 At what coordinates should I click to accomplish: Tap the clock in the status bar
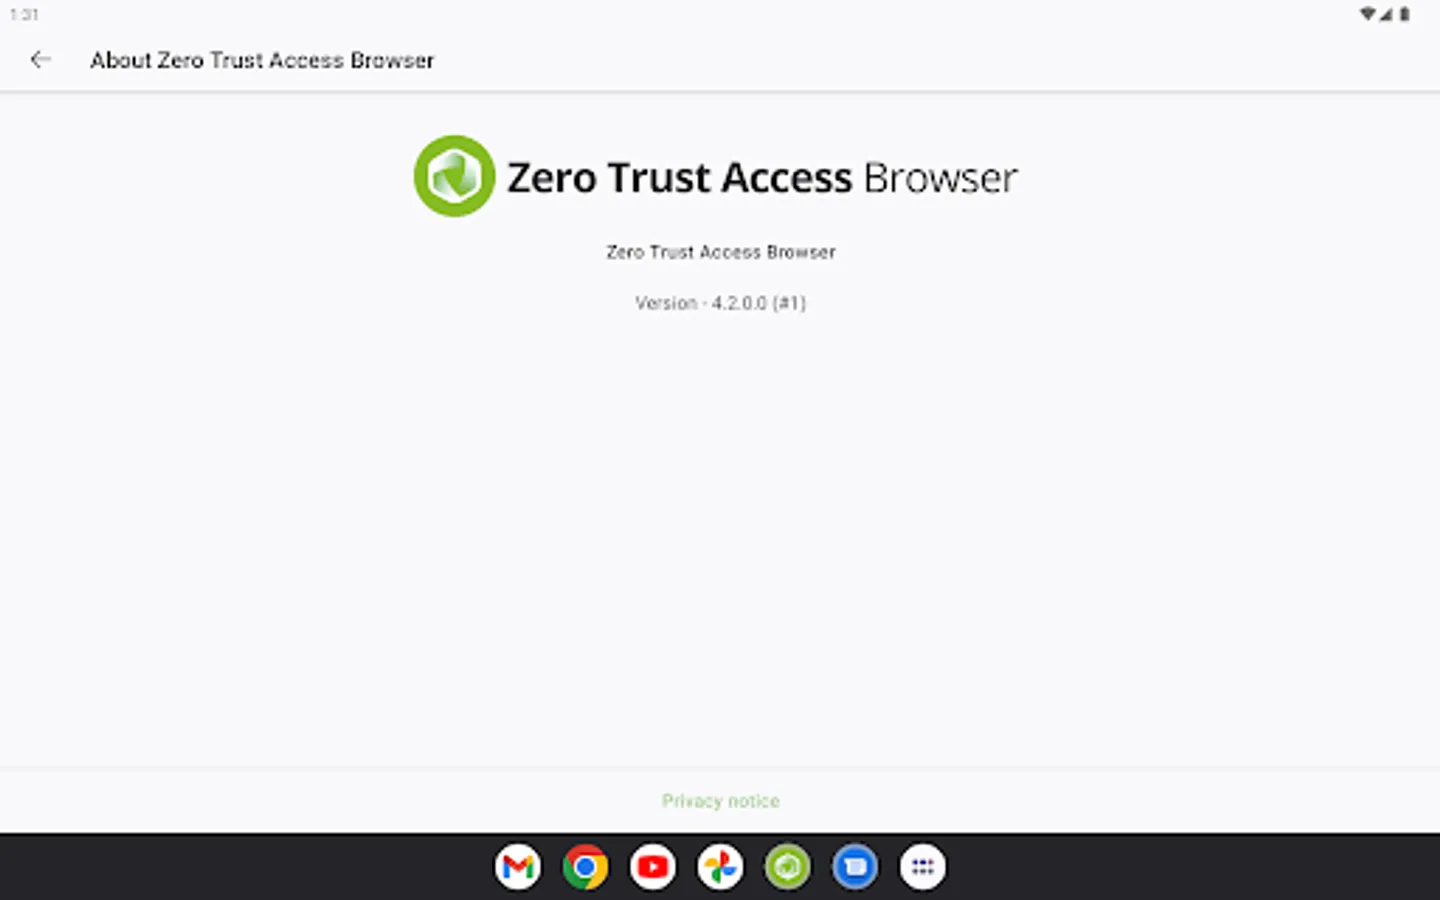(24, 14)
